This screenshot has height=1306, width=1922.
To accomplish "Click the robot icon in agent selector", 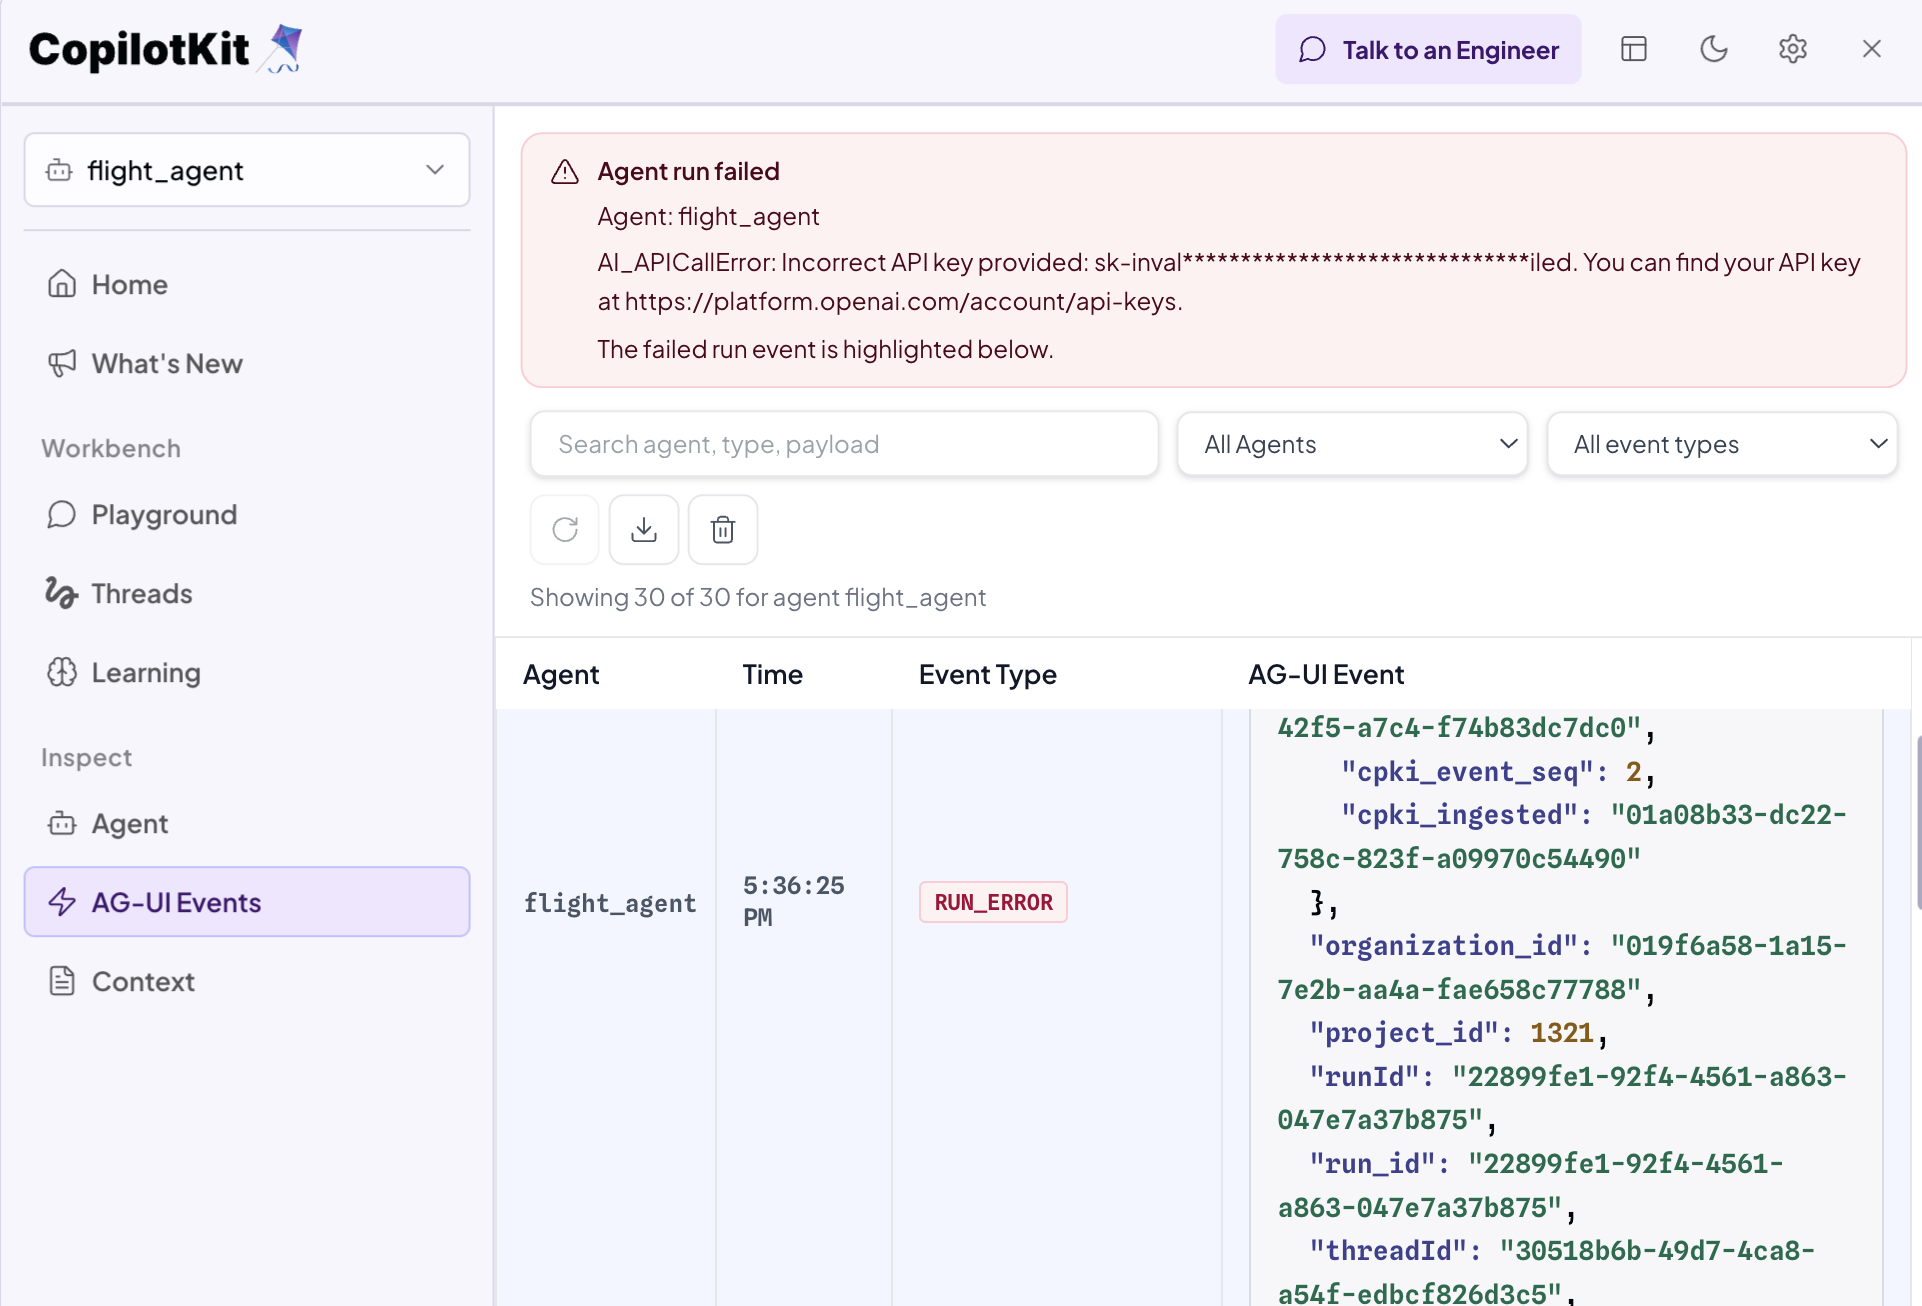I will coord(59,170).
